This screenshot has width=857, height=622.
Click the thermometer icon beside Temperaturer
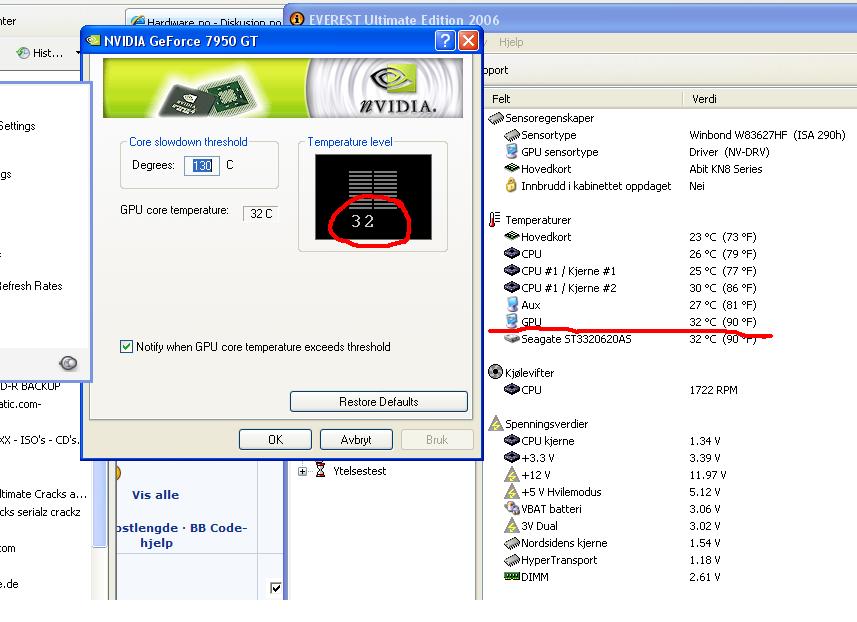click(495, 220)
